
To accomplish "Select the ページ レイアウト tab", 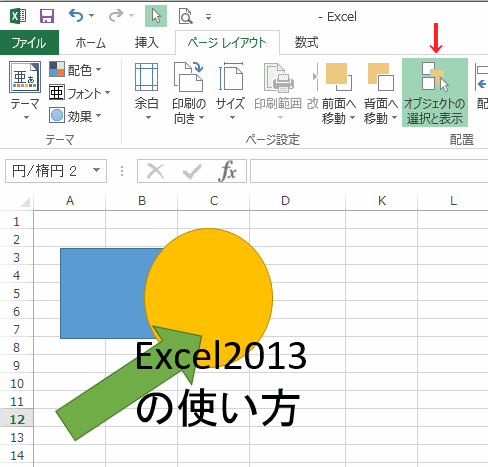I will point(227,43).
